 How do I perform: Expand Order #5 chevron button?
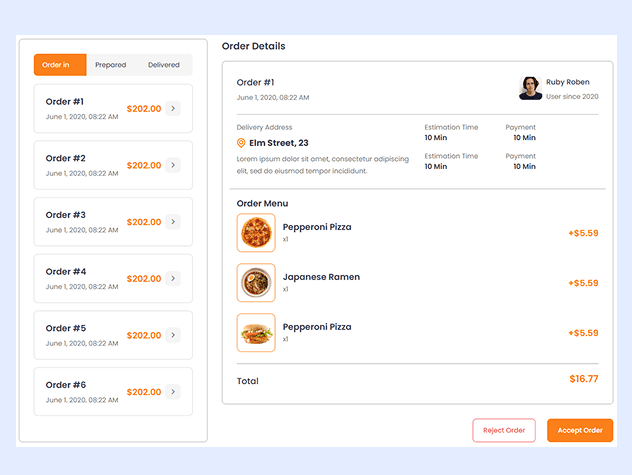tap(173, 335)
